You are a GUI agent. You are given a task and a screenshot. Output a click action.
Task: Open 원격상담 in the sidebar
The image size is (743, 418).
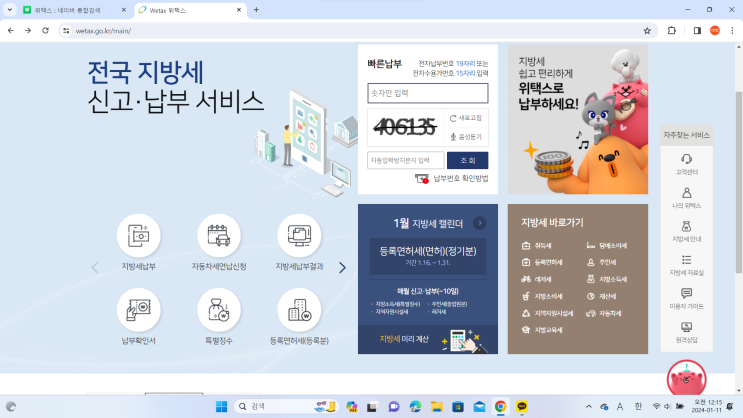[x=686, y=332]
